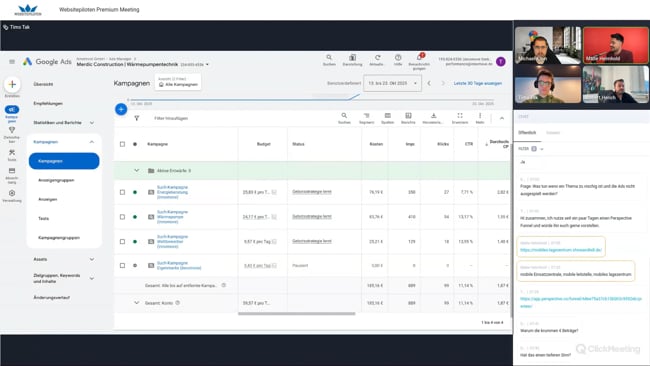
Task: Go to the previous date range arrow
Action: 429,83
